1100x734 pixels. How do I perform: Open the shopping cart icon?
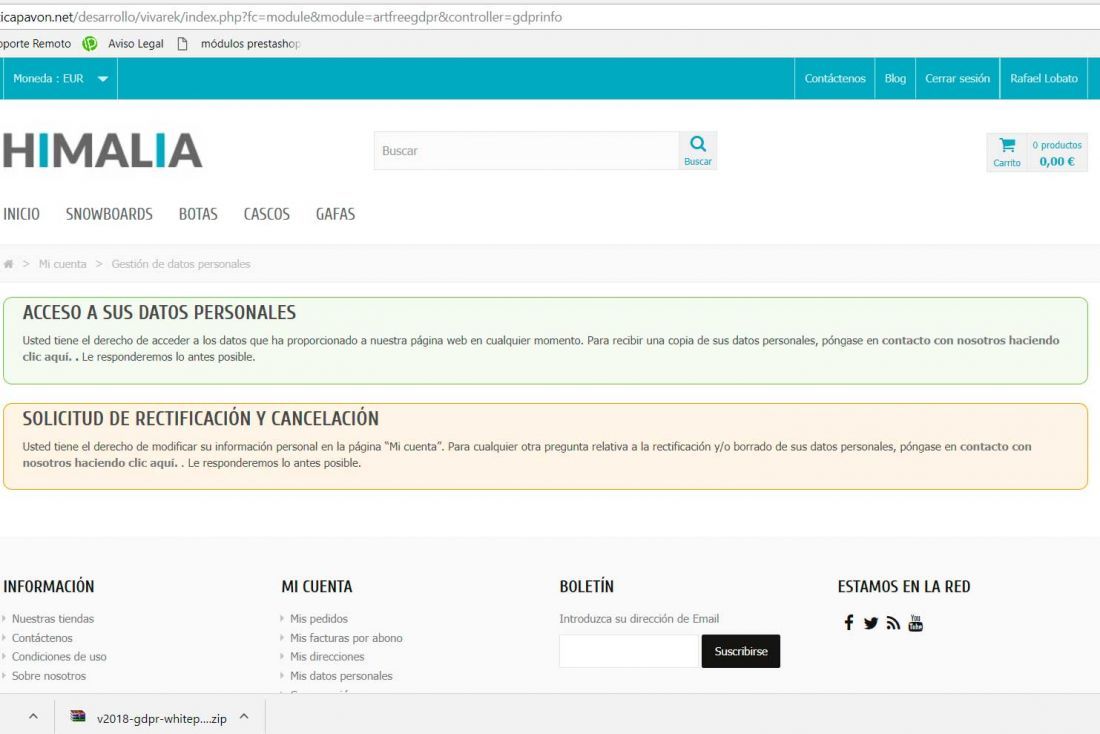pyautogui.click(x=1007, y=145)
